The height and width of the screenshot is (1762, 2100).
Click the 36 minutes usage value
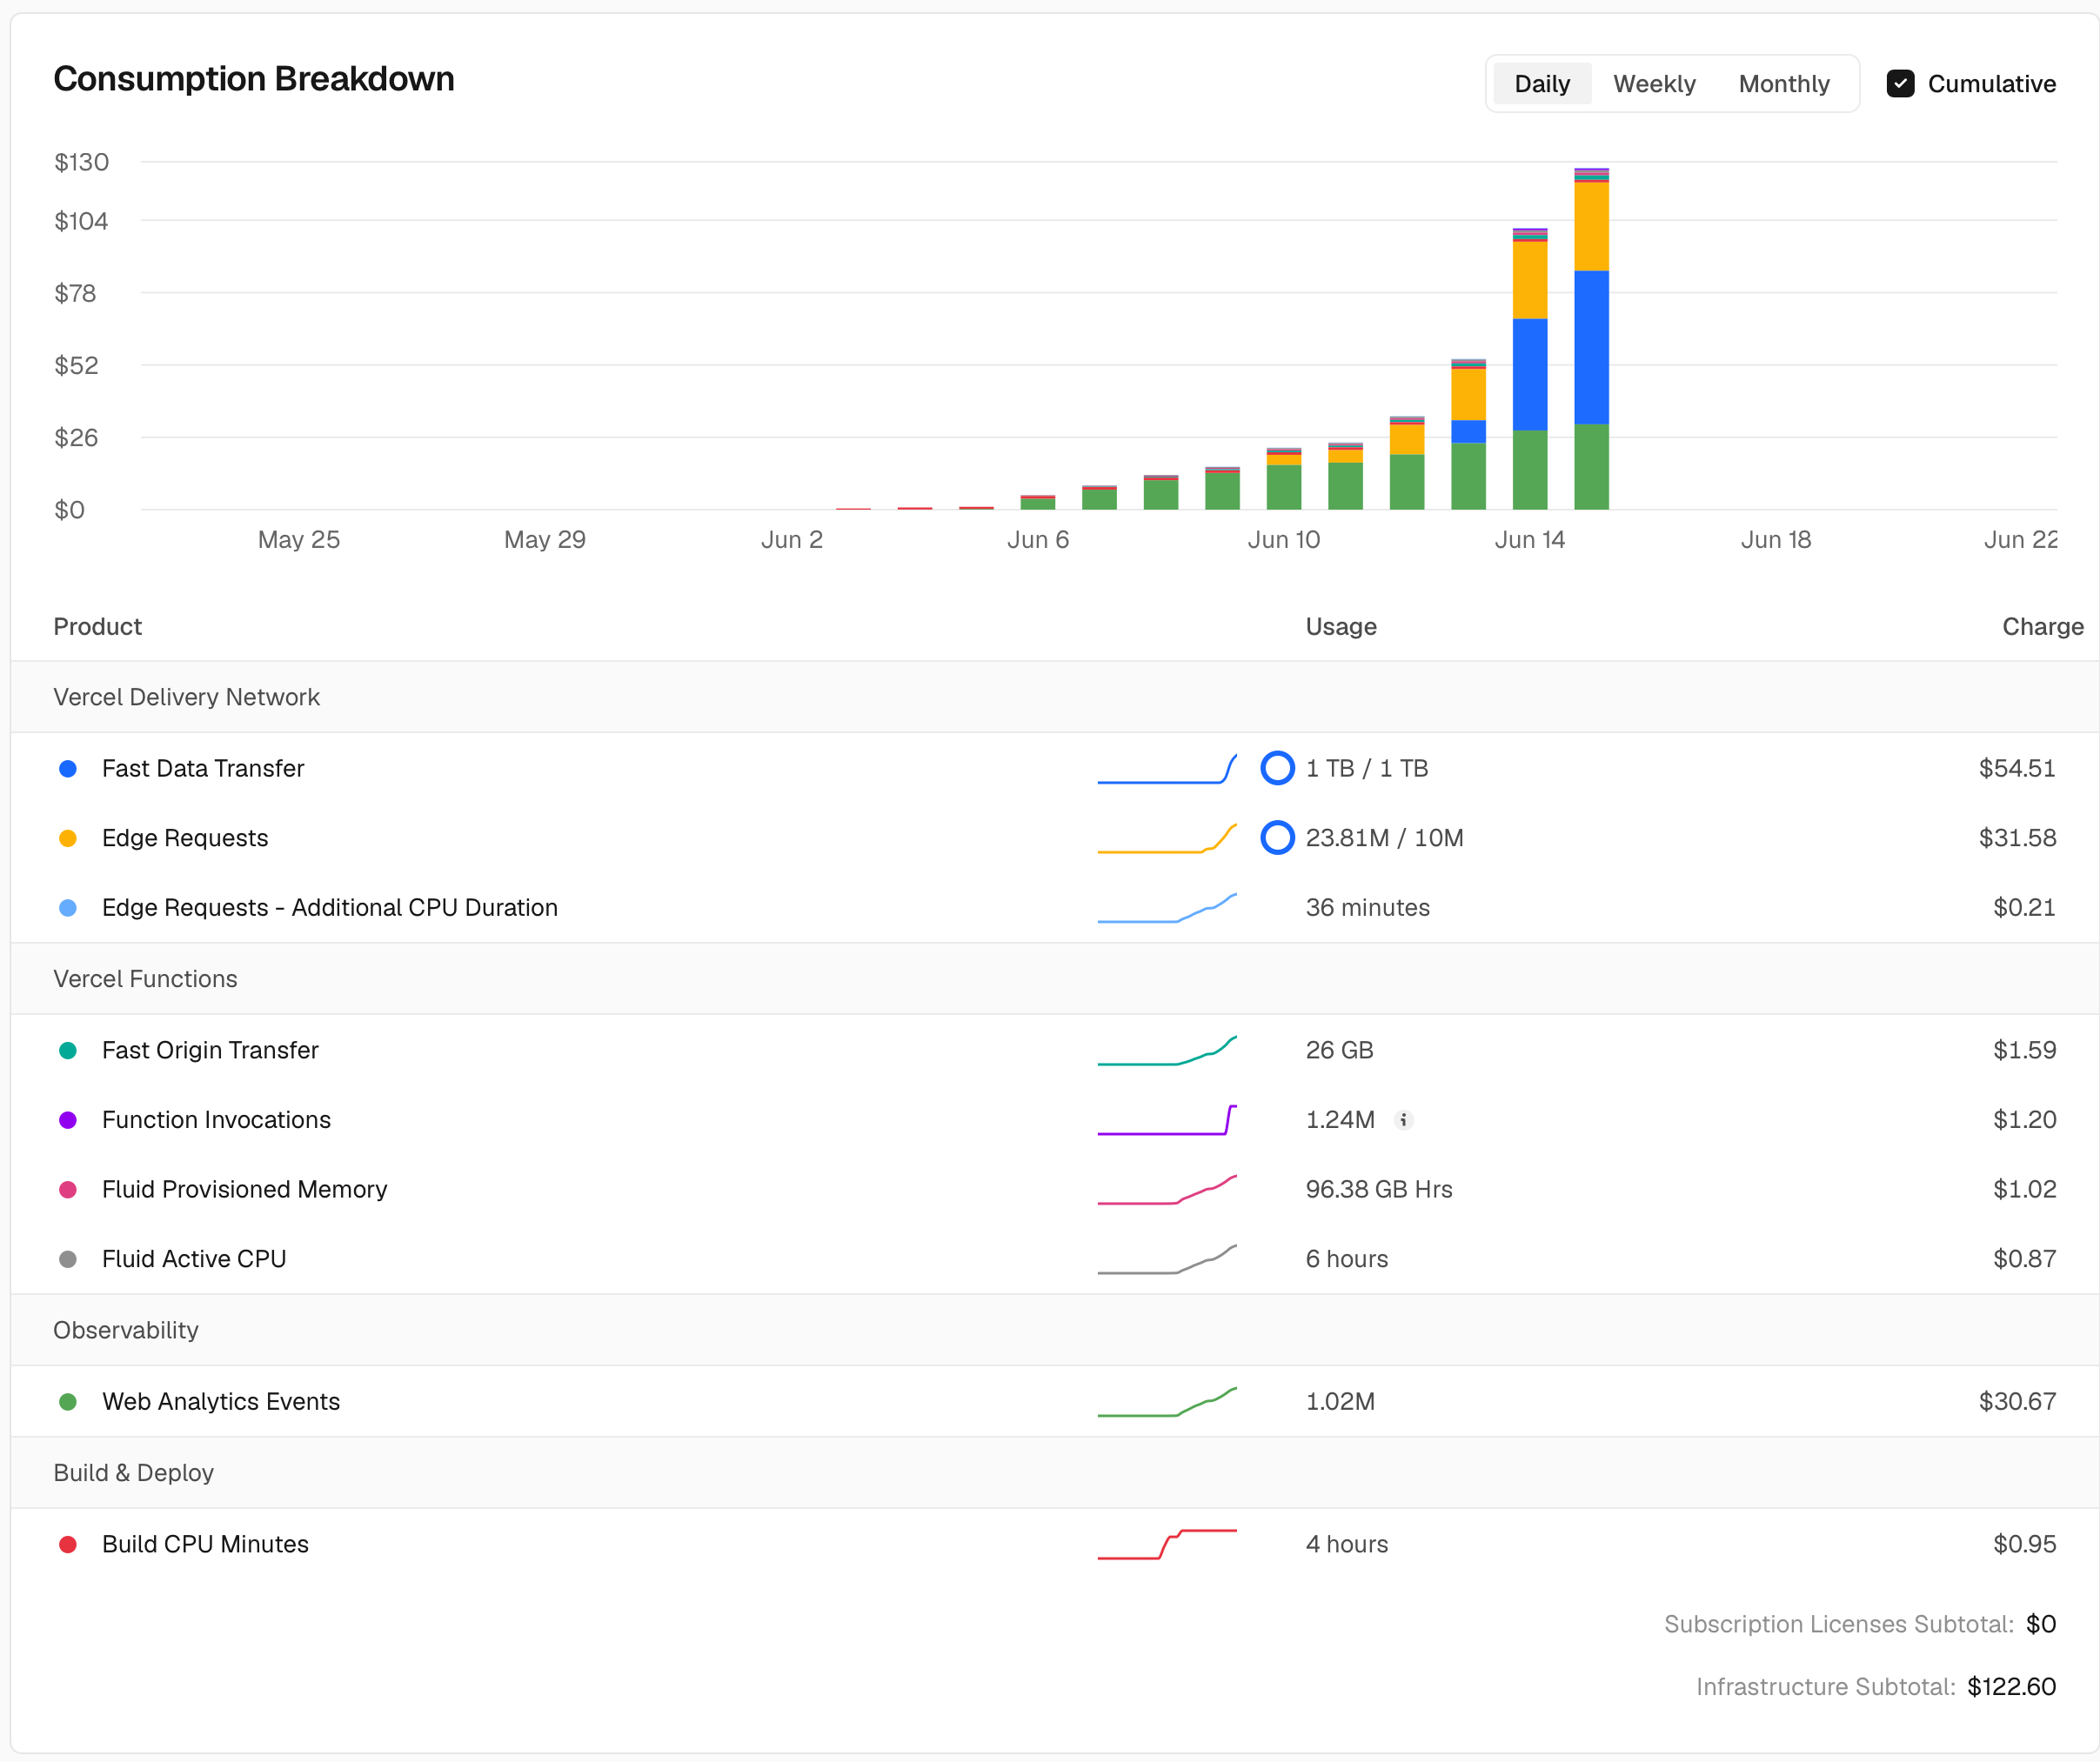[x=1367, y=908]
